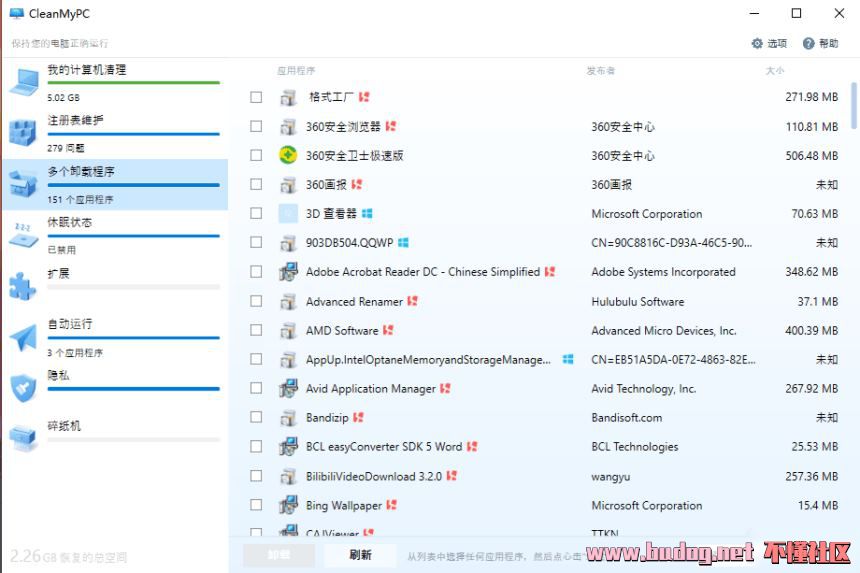Sort by 发布者 column header

pyautogui.click(x=601, y=71)
